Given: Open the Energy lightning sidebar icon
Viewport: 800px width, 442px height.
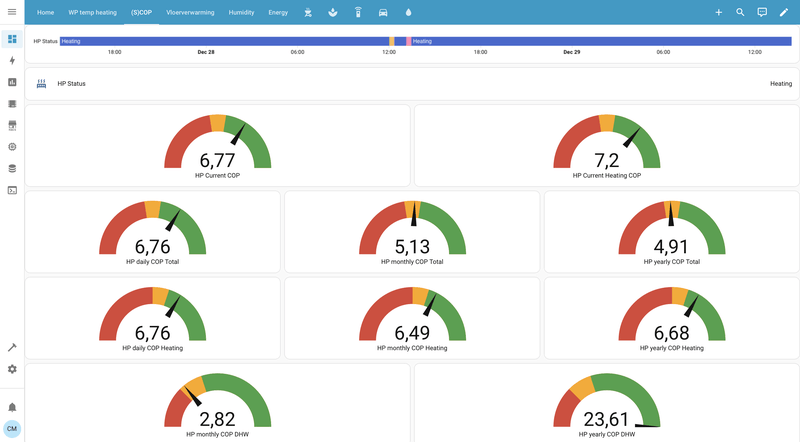Looking at the screenshot, I should point(12,61).
